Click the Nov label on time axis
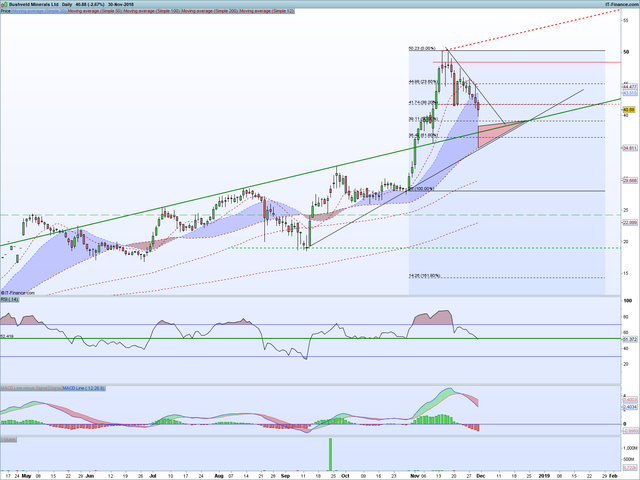This screenshot has height=480, width=640. 415,476
